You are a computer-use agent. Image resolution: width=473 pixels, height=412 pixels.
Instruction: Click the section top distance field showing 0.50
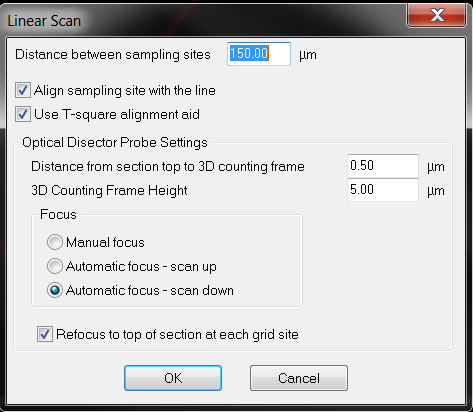(383, 166)
